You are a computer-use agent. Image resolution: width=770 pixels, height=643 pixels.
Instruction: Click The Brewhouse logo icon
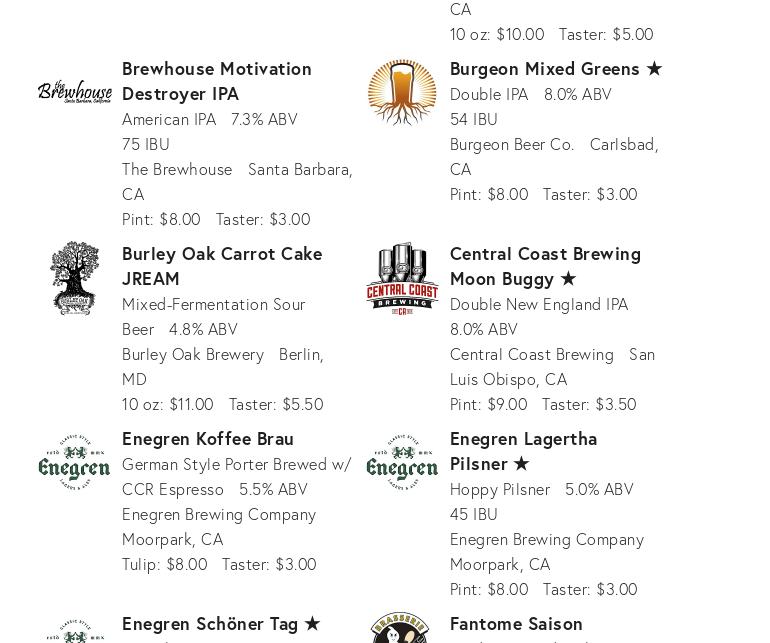click(75, 92)
